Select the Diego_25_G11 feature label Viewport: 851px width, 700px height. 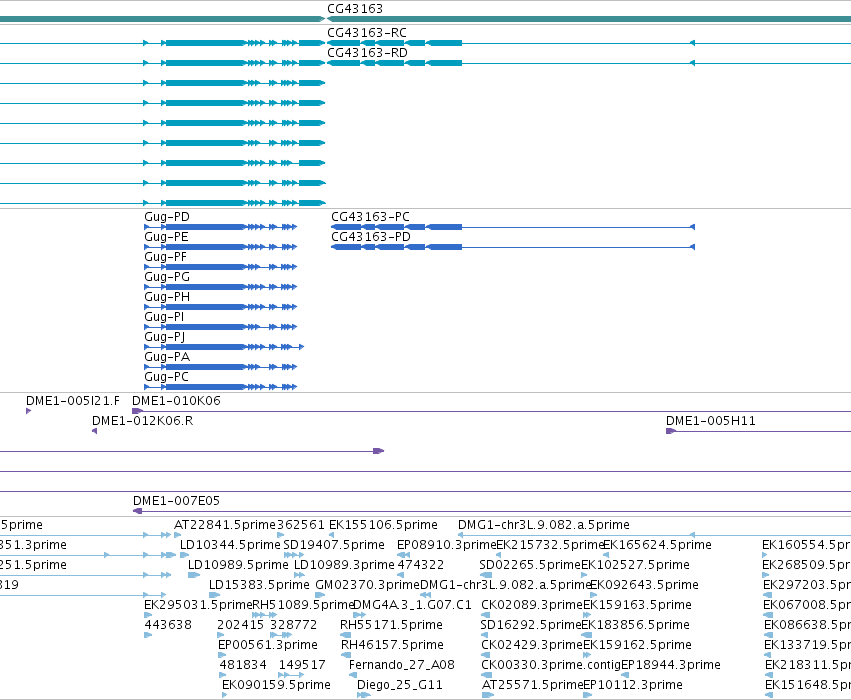(x=400, y=685)
